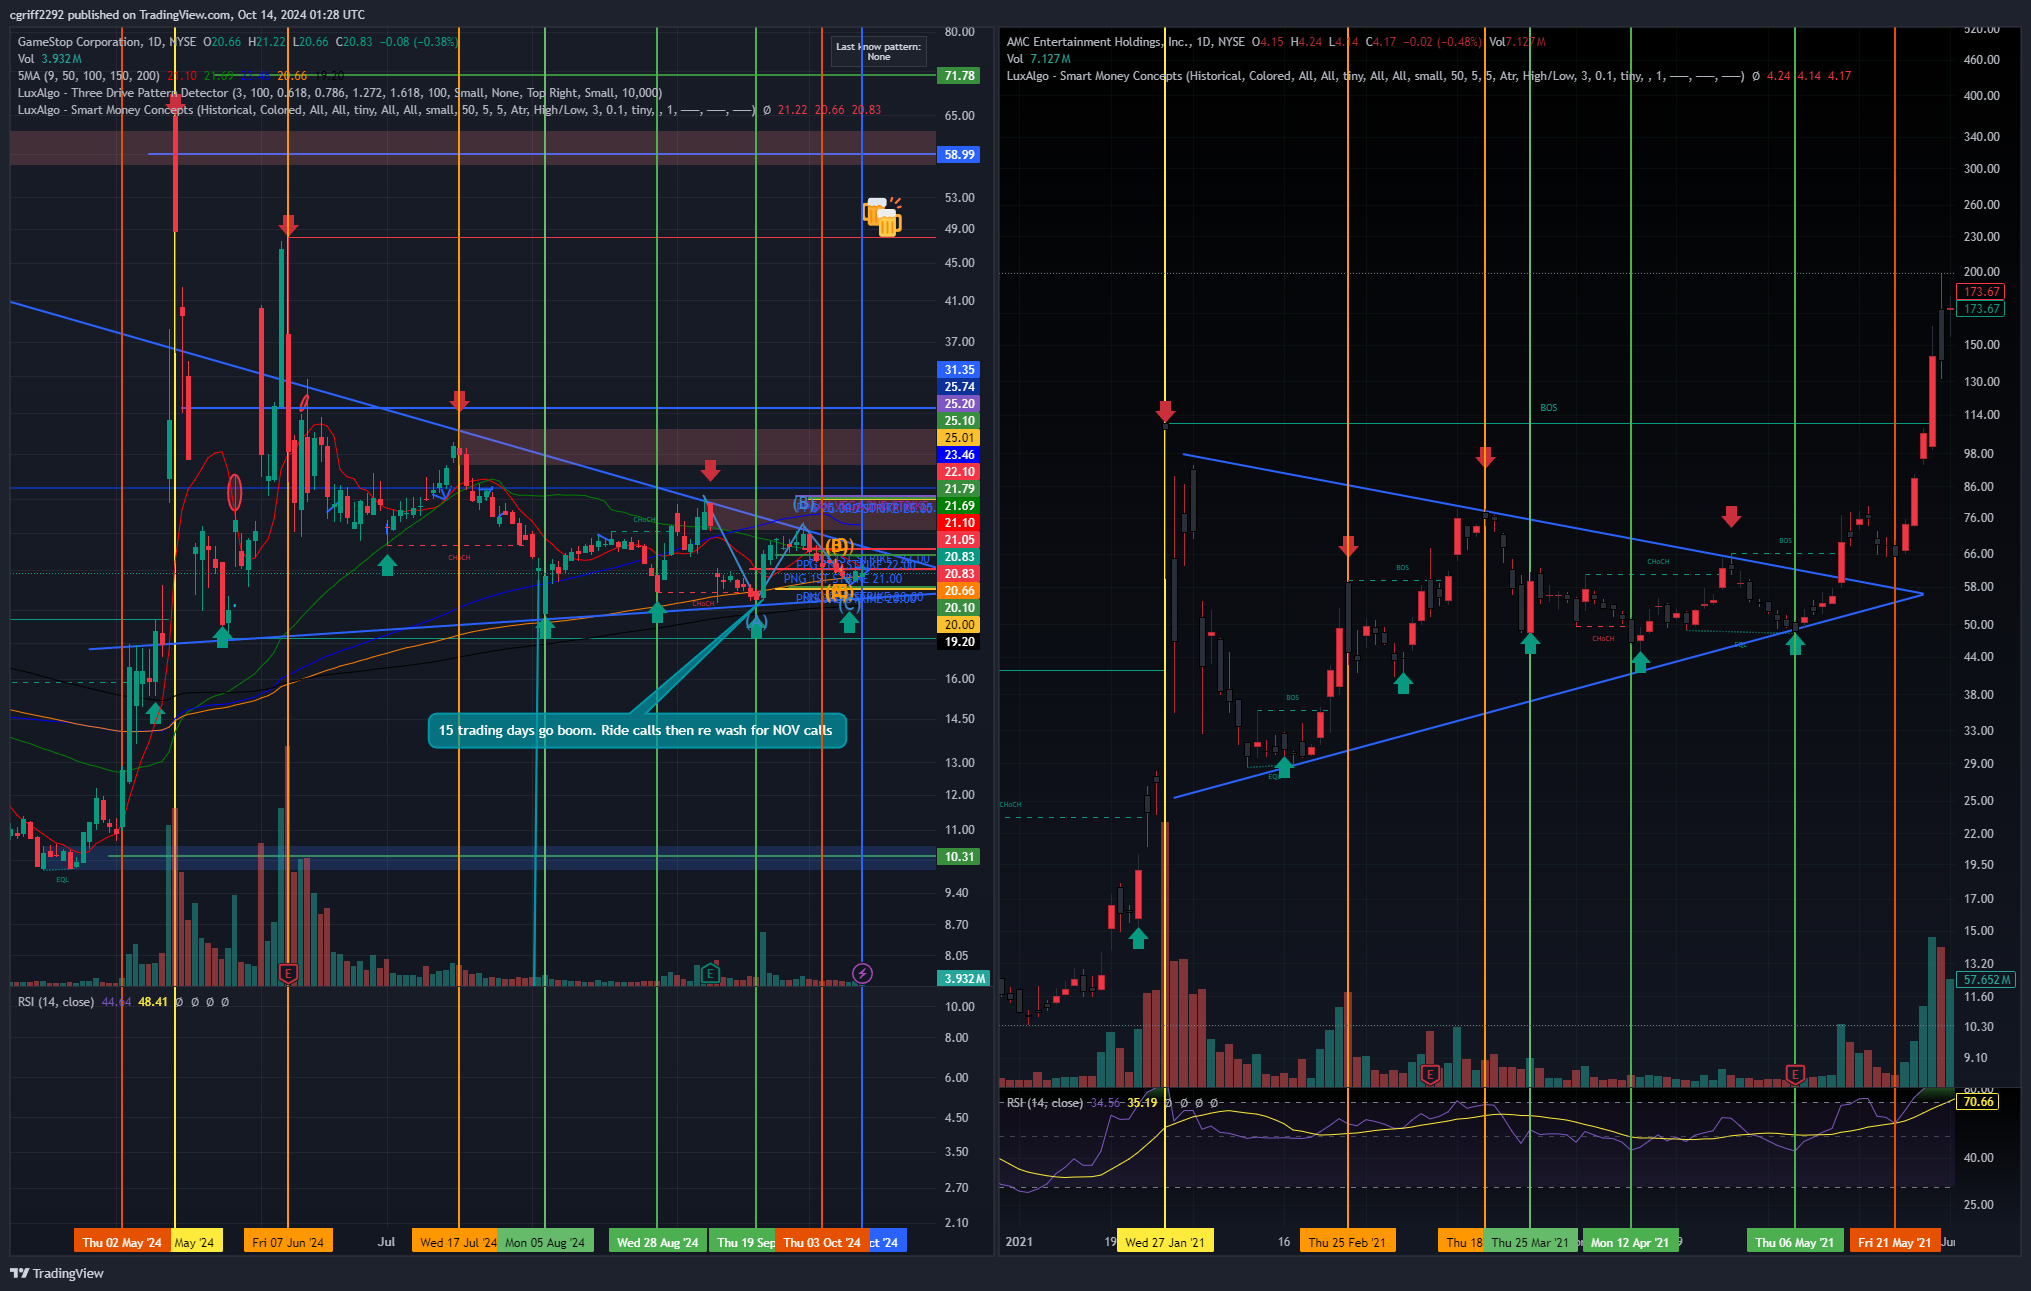Click the green 71.78 price label
Viewport: 2031px width, 1291px height.
pos(958,76)
